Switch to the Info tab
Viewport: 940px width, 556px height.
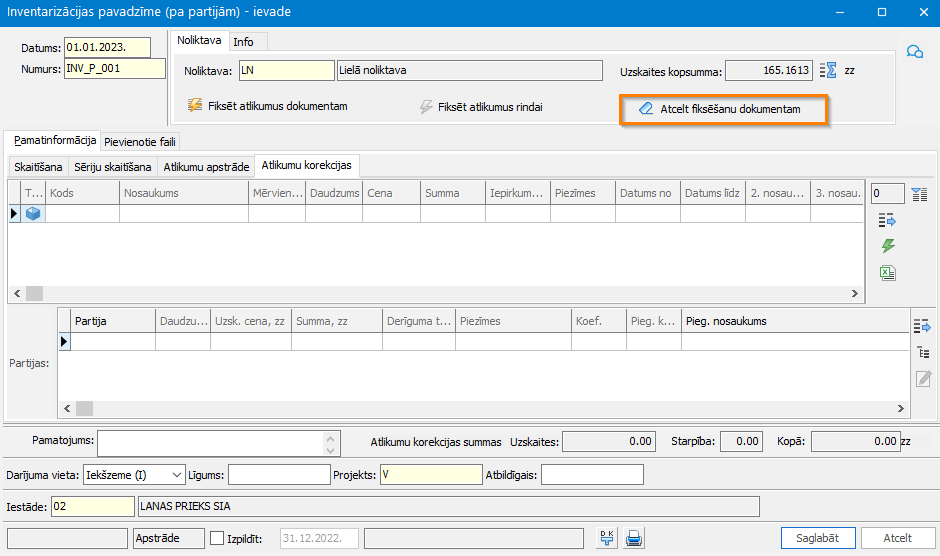tap(243, 42)
